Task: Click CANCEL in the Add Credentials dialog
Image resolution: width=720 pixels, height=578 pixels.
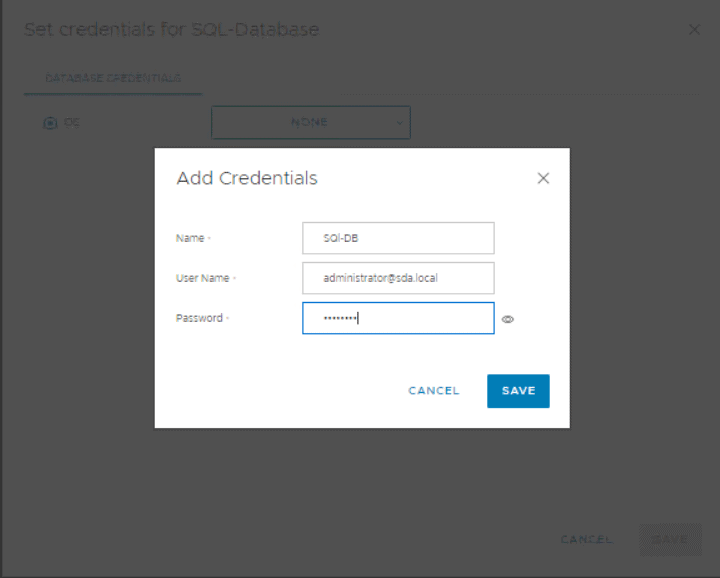Action: 434,391
